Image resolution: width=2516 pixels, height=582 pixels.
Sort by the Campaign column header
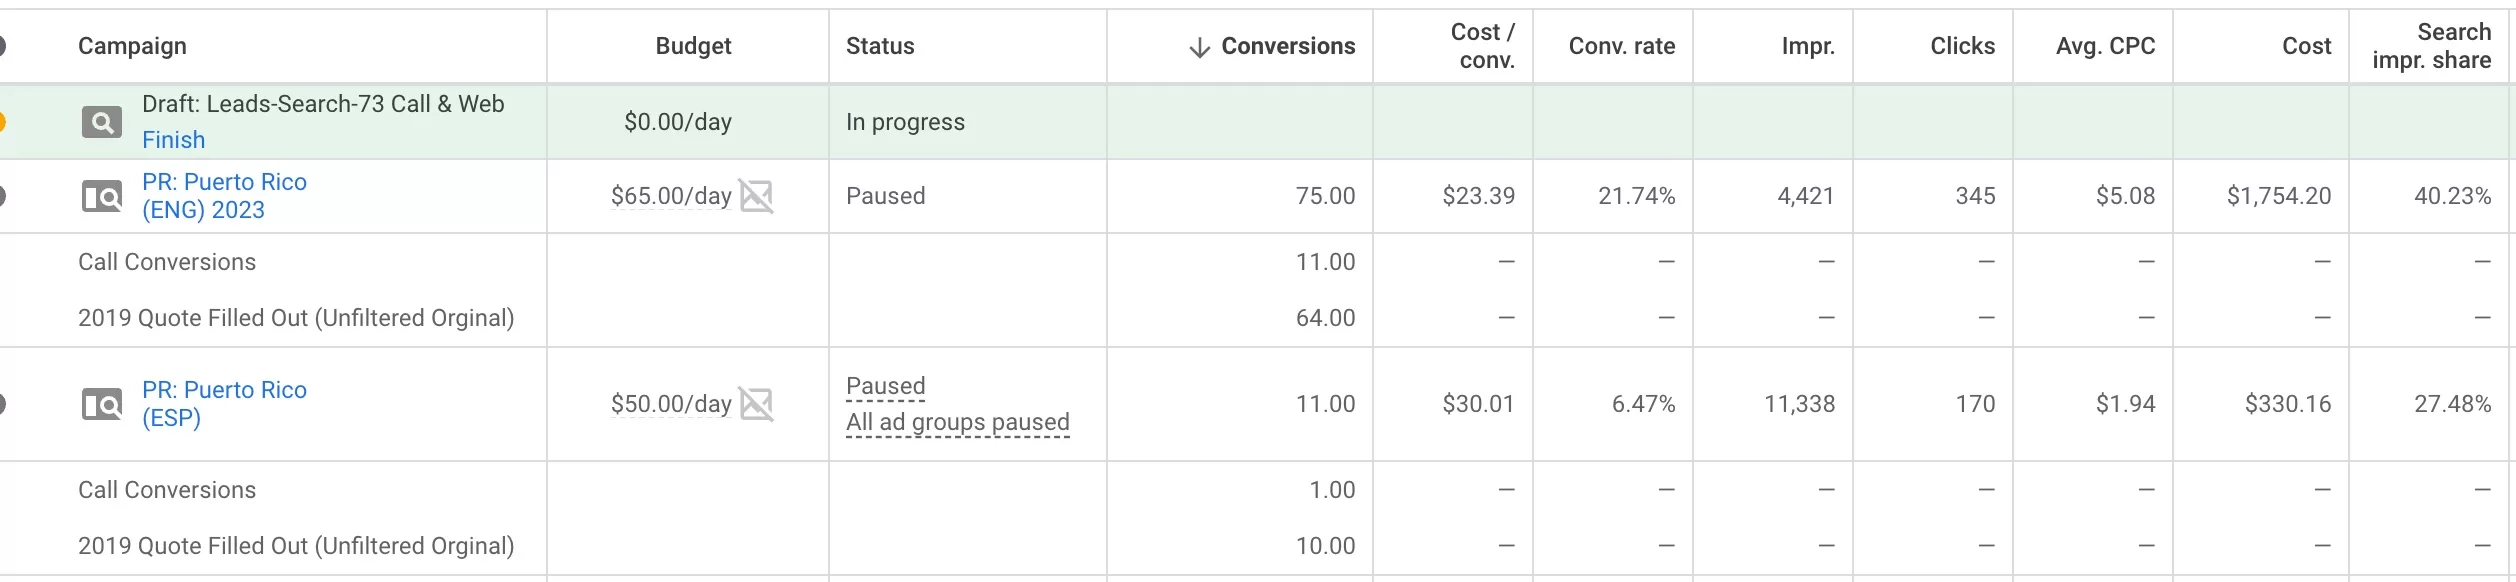[x=132, y=46]
